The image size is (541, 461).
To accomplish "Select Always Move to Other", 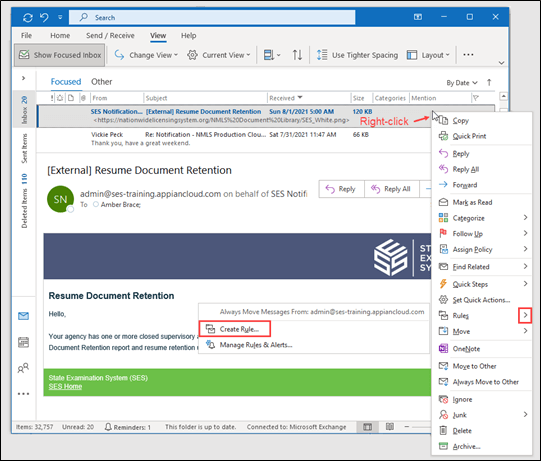I will (481, 382).
